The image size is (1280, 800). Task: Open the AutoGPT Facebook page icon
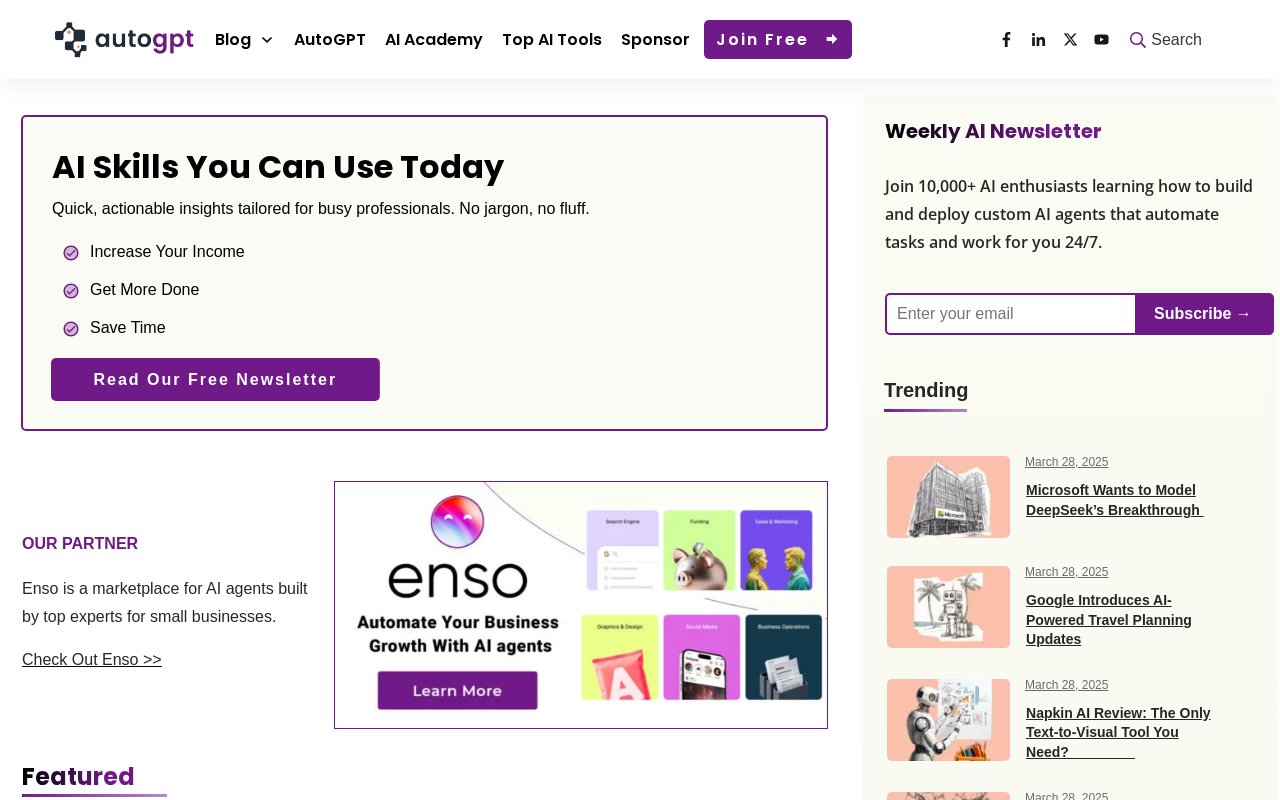pos(1006,40)
